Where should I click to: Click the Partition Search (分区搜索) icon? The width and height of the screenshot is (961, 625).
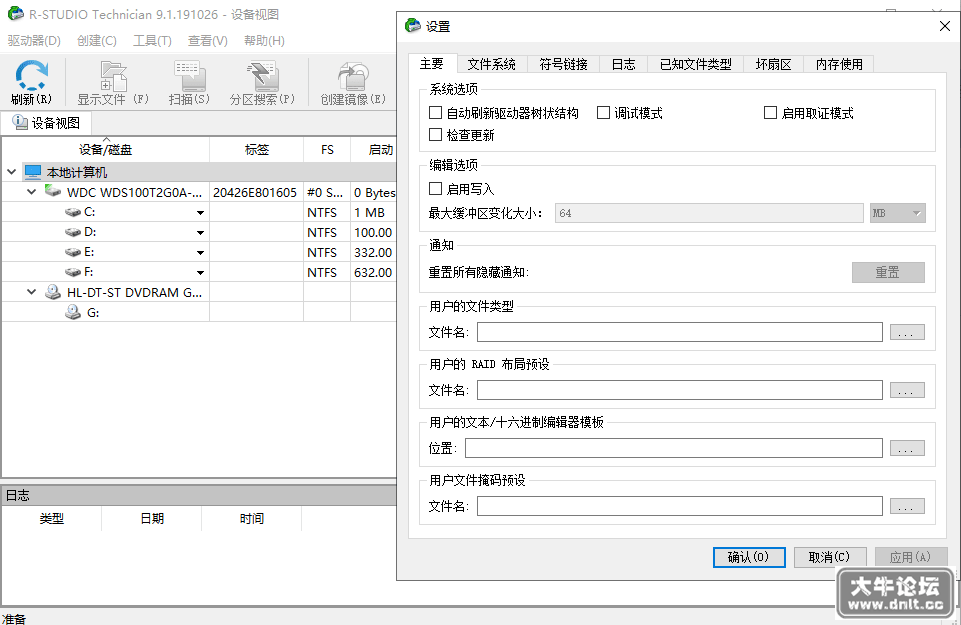pos(262,76)
